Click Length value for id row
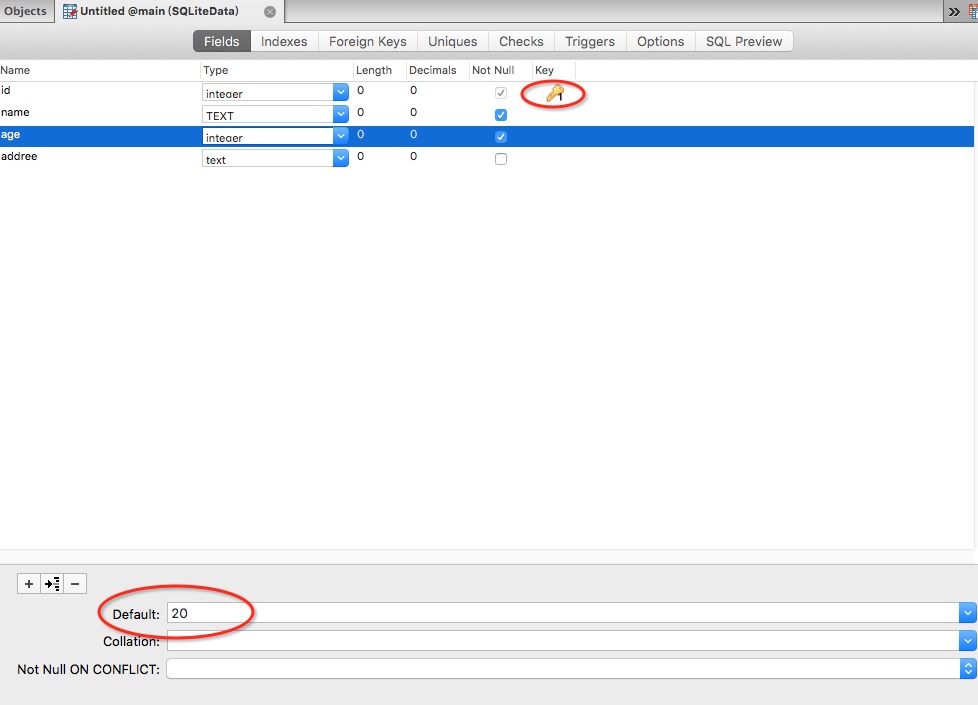Viewport: 978px width, 705px height. [x=361, y=90]
